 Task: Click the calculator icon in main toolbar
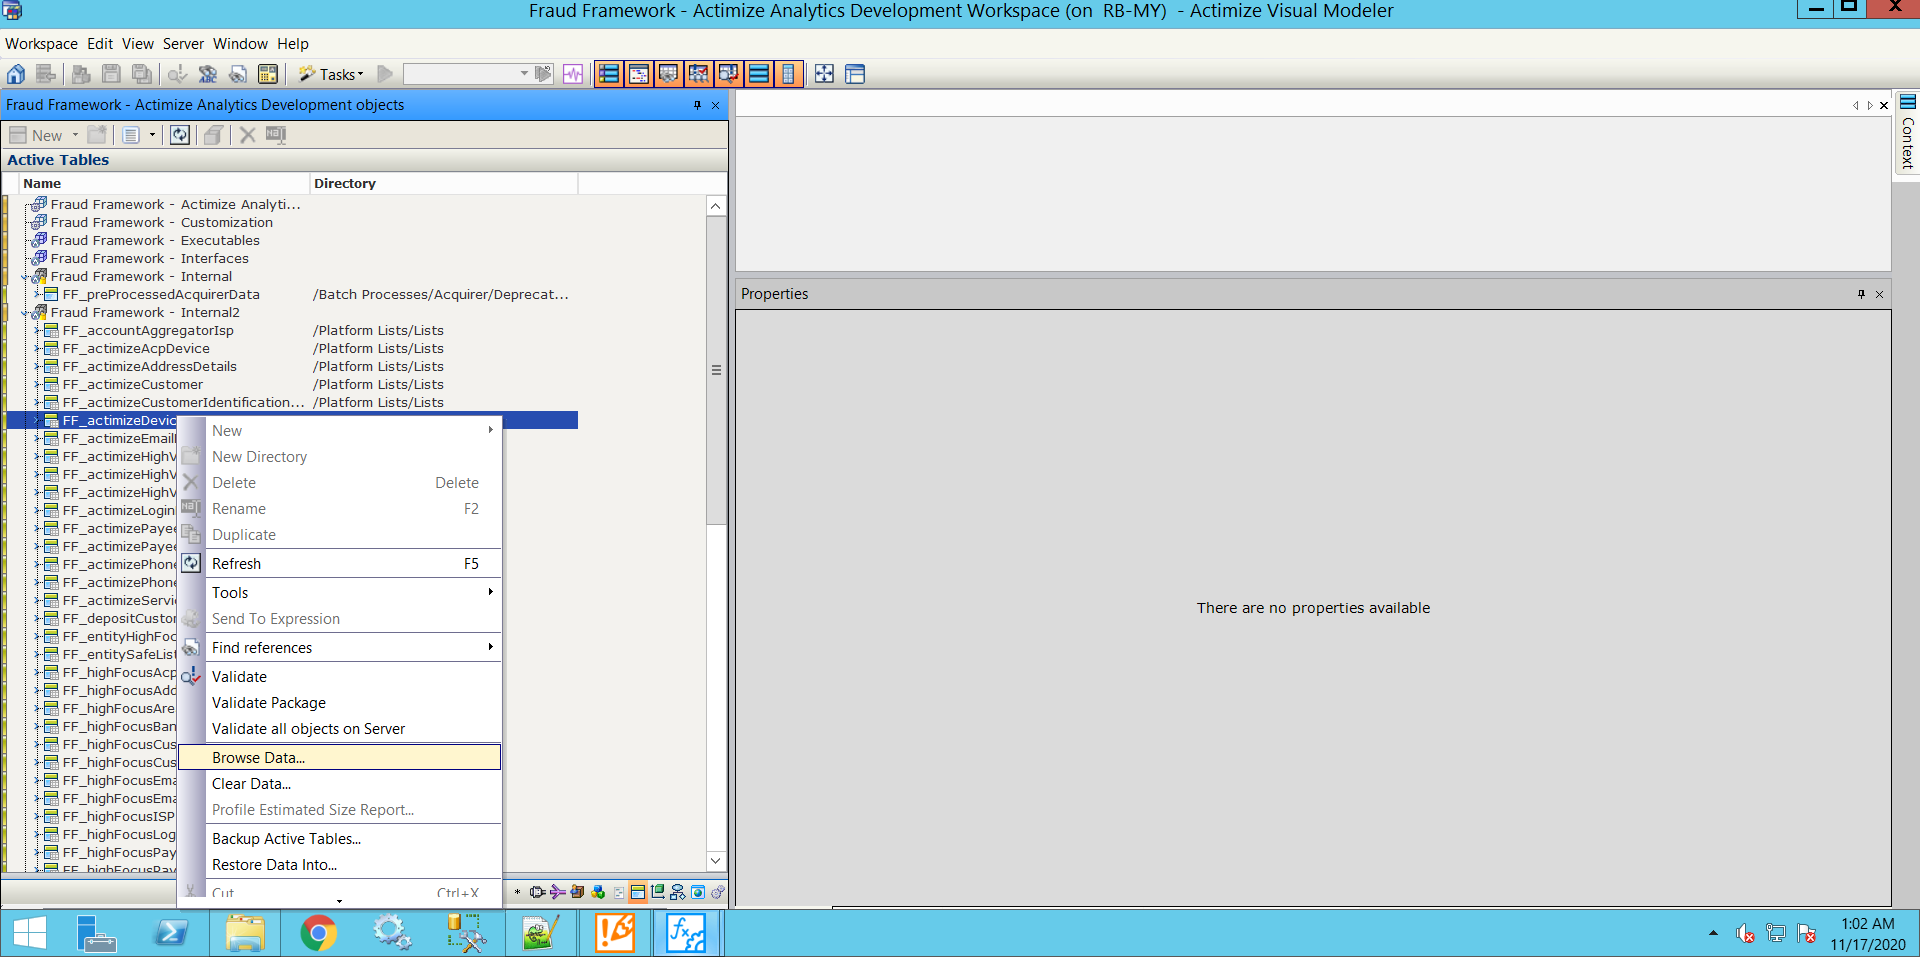268,74
